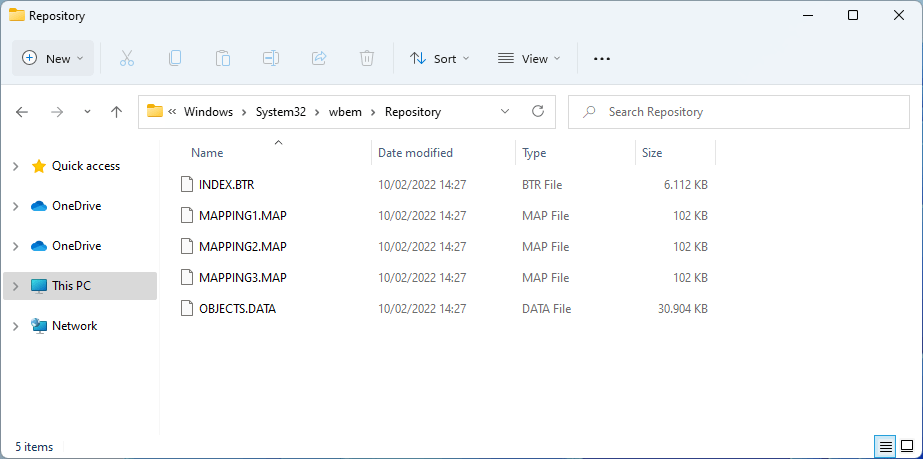Image resolution: width=923 pixels, height=459 pixels.
Task: Open the See more ellipsis menu
Action: pos(601,58)
